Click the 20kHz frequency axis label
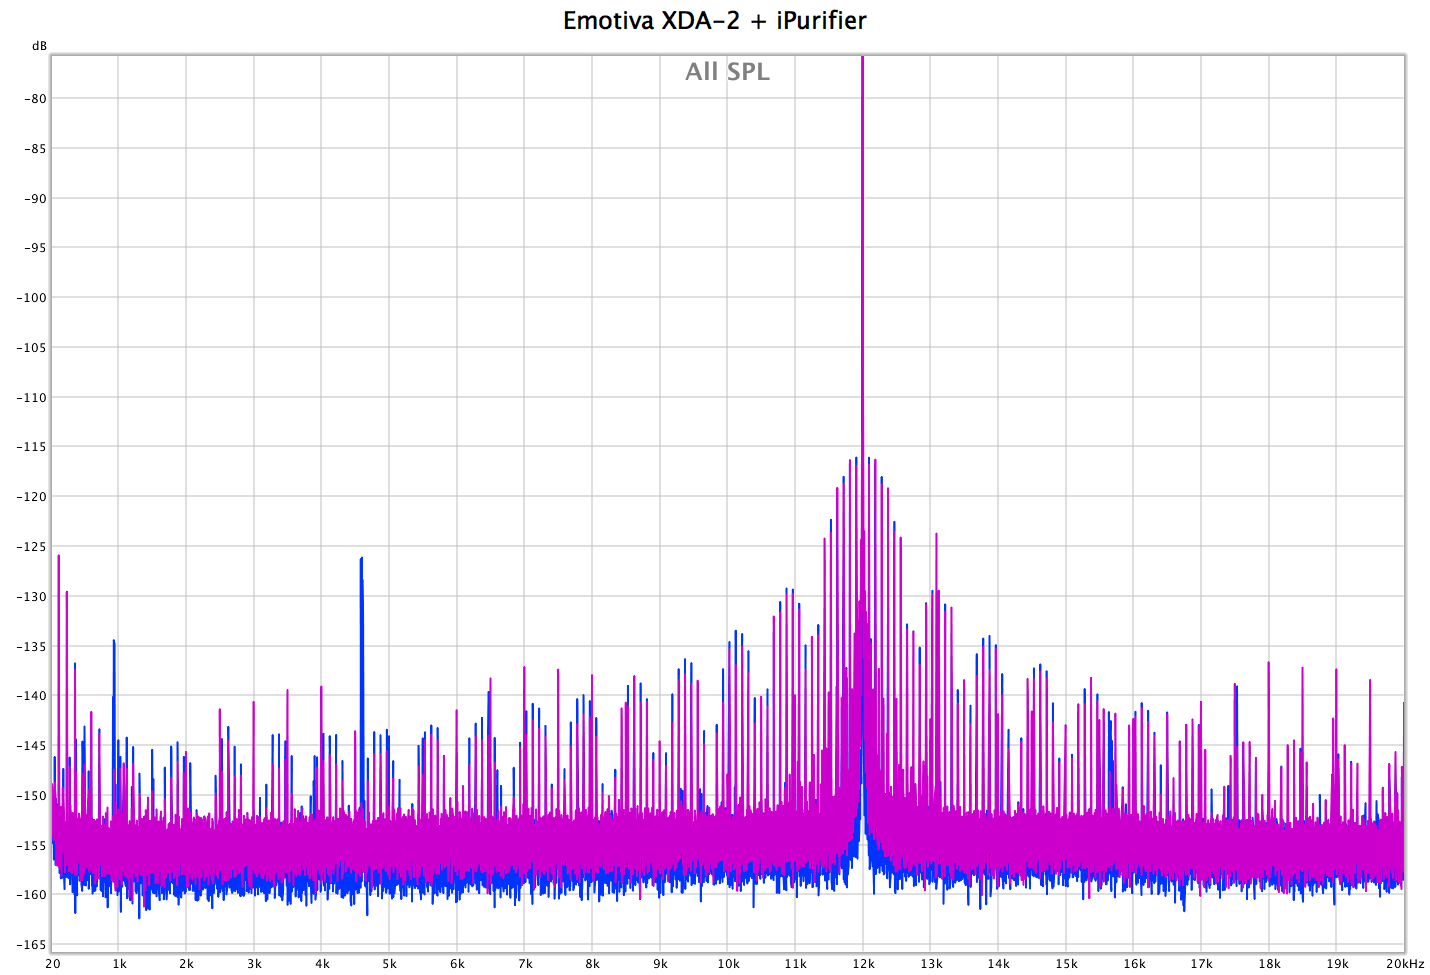 tap(1404, 964)
